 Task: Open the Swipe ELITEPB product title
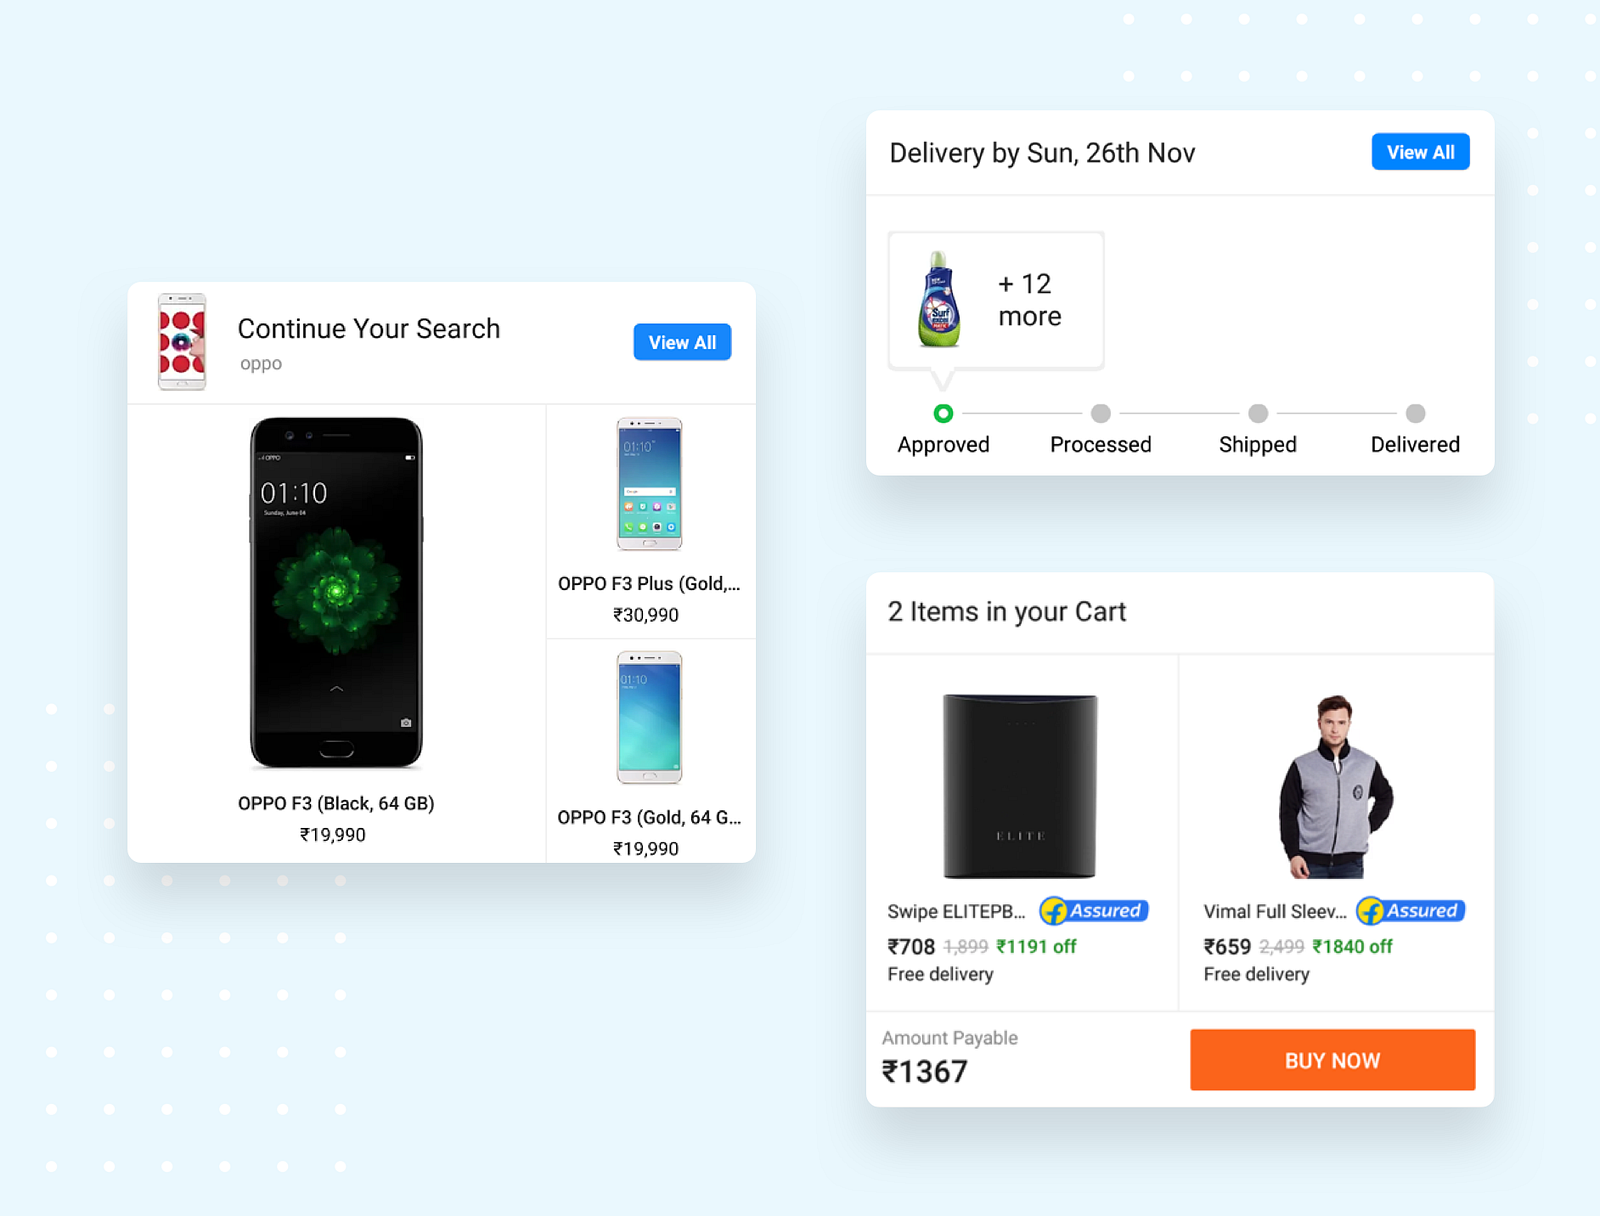[957, 912]
